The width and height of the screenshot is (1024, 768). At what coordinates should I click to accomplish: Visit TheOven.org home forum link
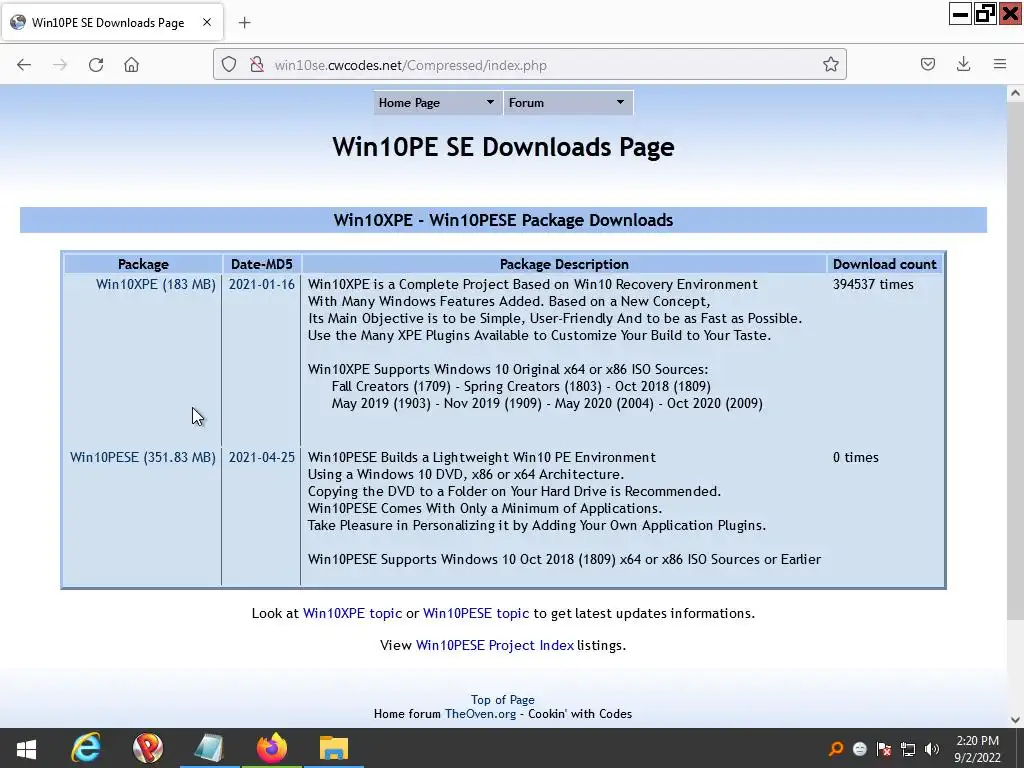coord(481,714)
